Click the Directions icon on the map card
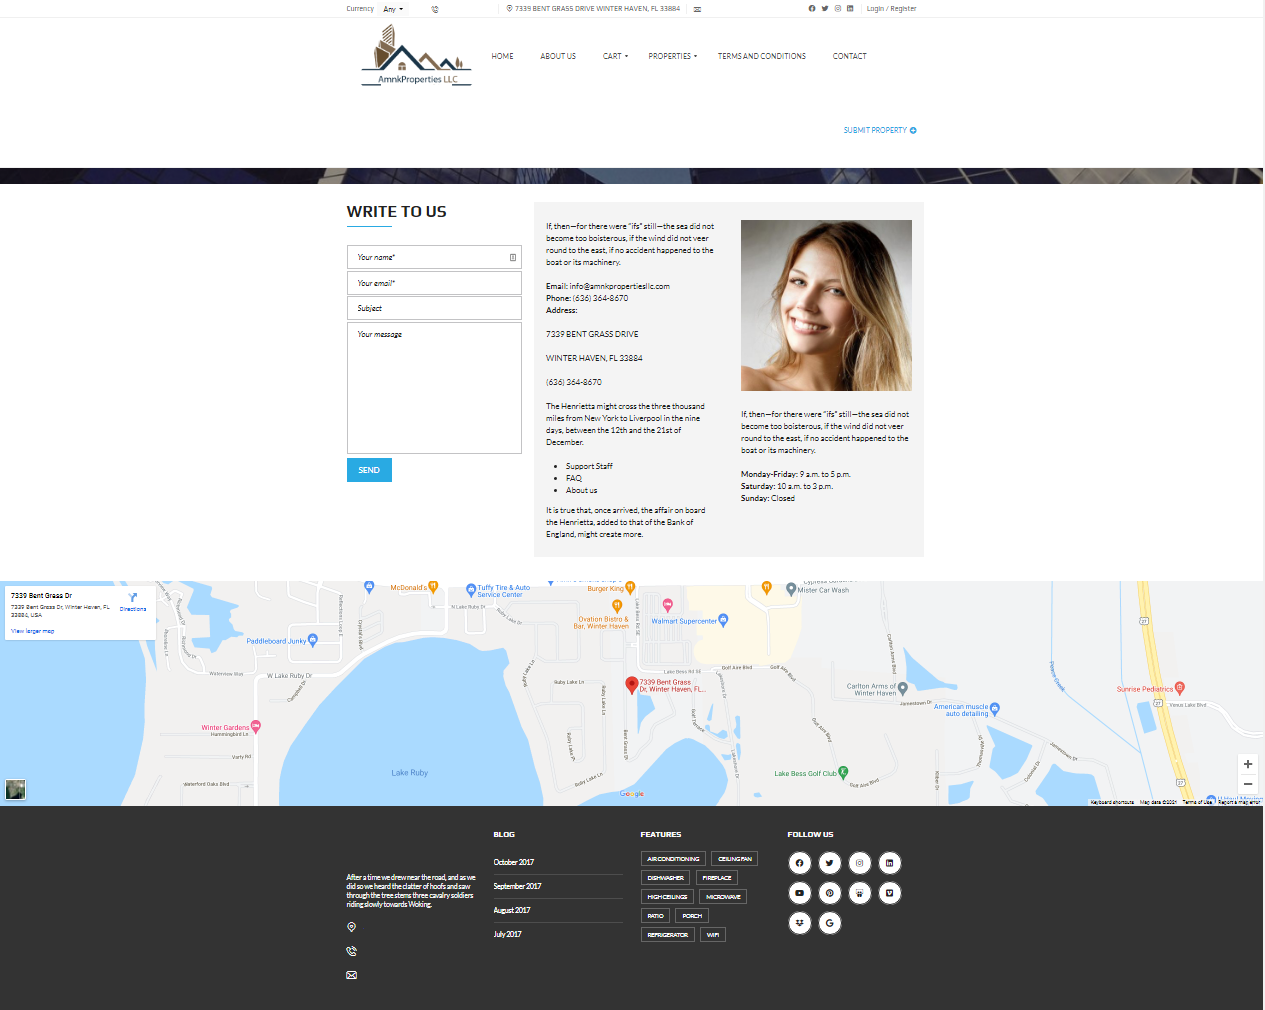 [133, 597]
